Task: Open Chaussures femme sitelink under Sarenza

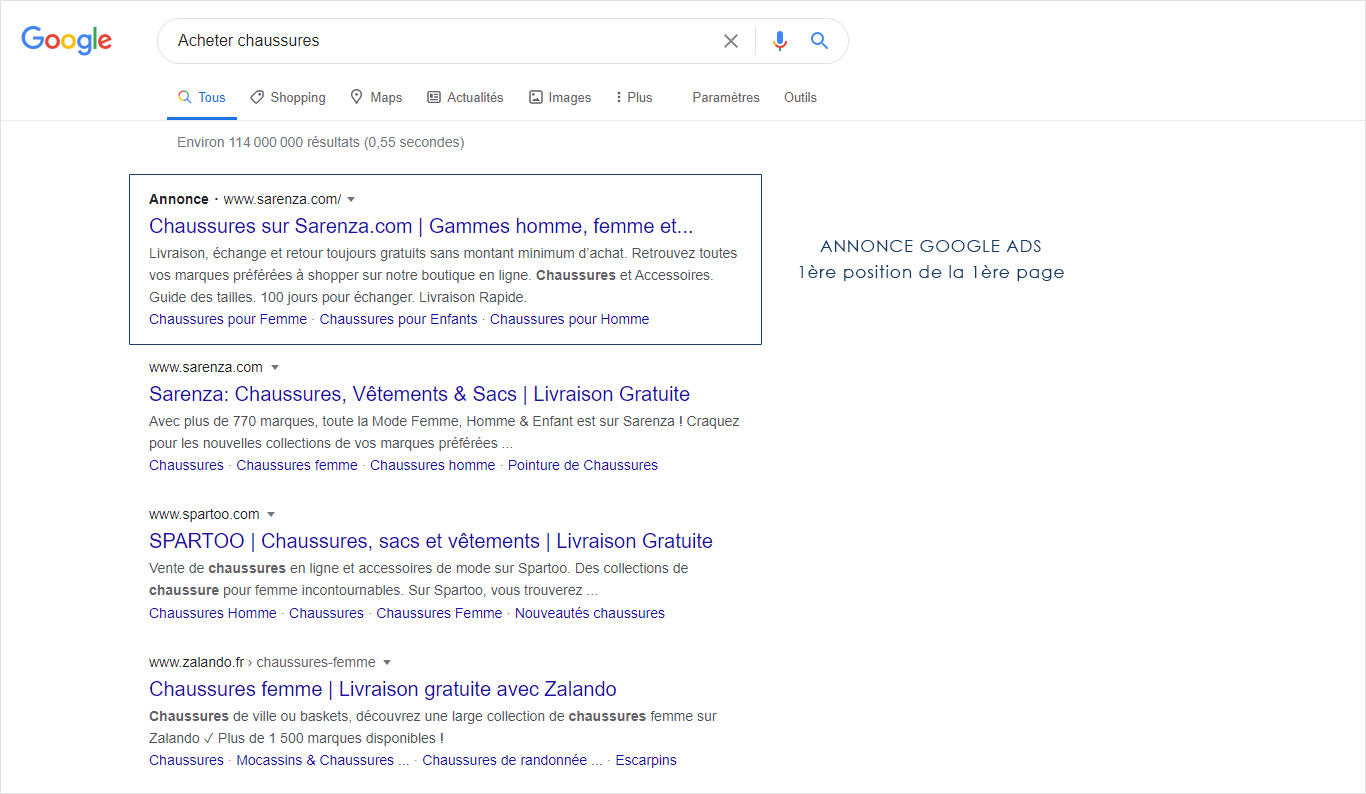Action: [297, 465]
